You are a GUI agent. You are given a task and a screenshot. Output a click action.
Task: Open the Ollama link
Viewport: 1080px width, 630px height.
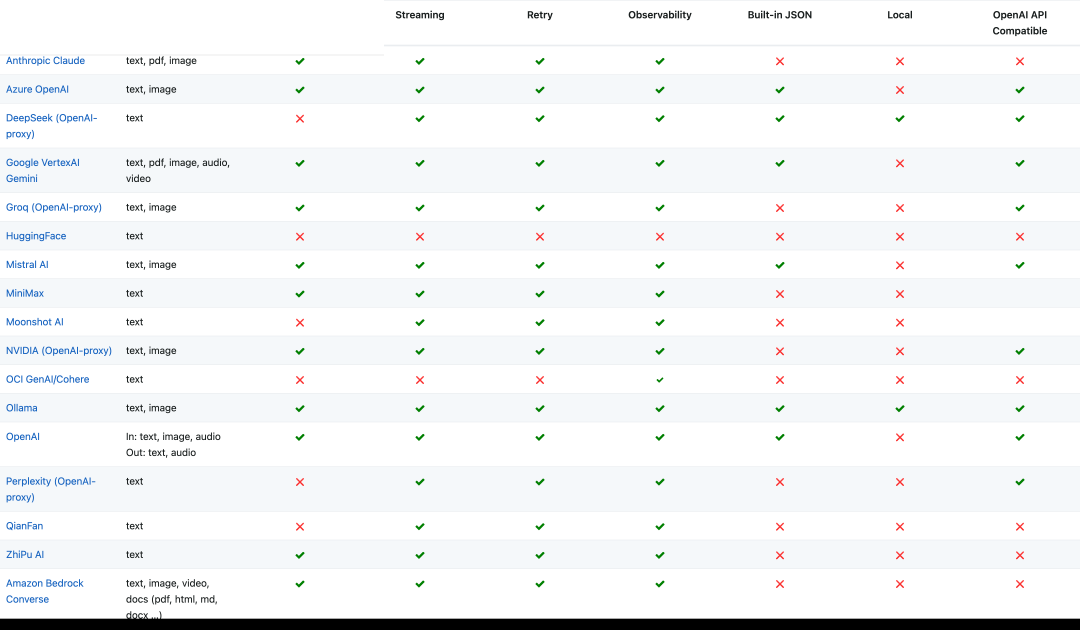[21, 408]
